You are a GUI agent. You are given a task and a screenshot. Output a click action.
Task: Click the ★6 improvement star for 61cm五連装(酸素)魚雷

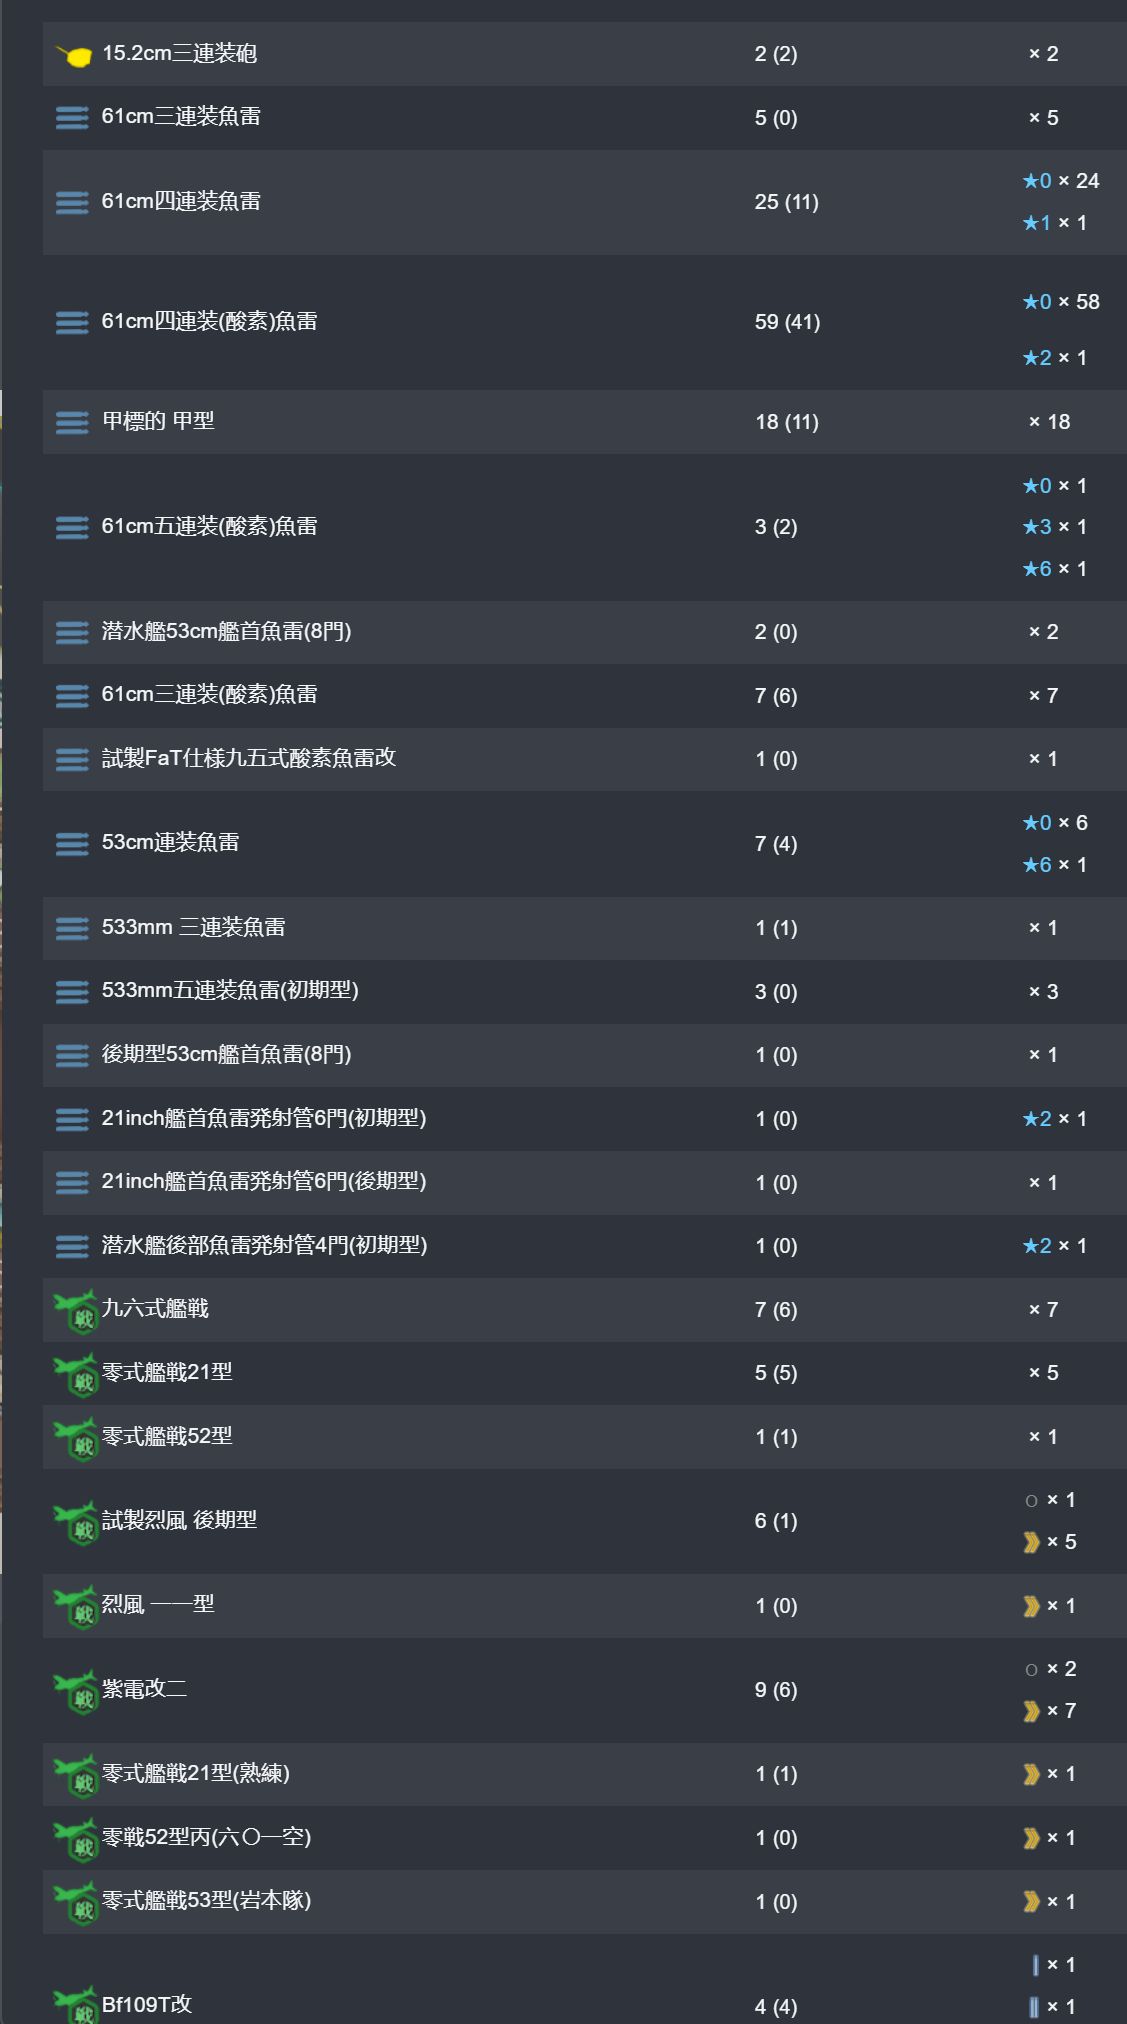[x=1037, y=568]
